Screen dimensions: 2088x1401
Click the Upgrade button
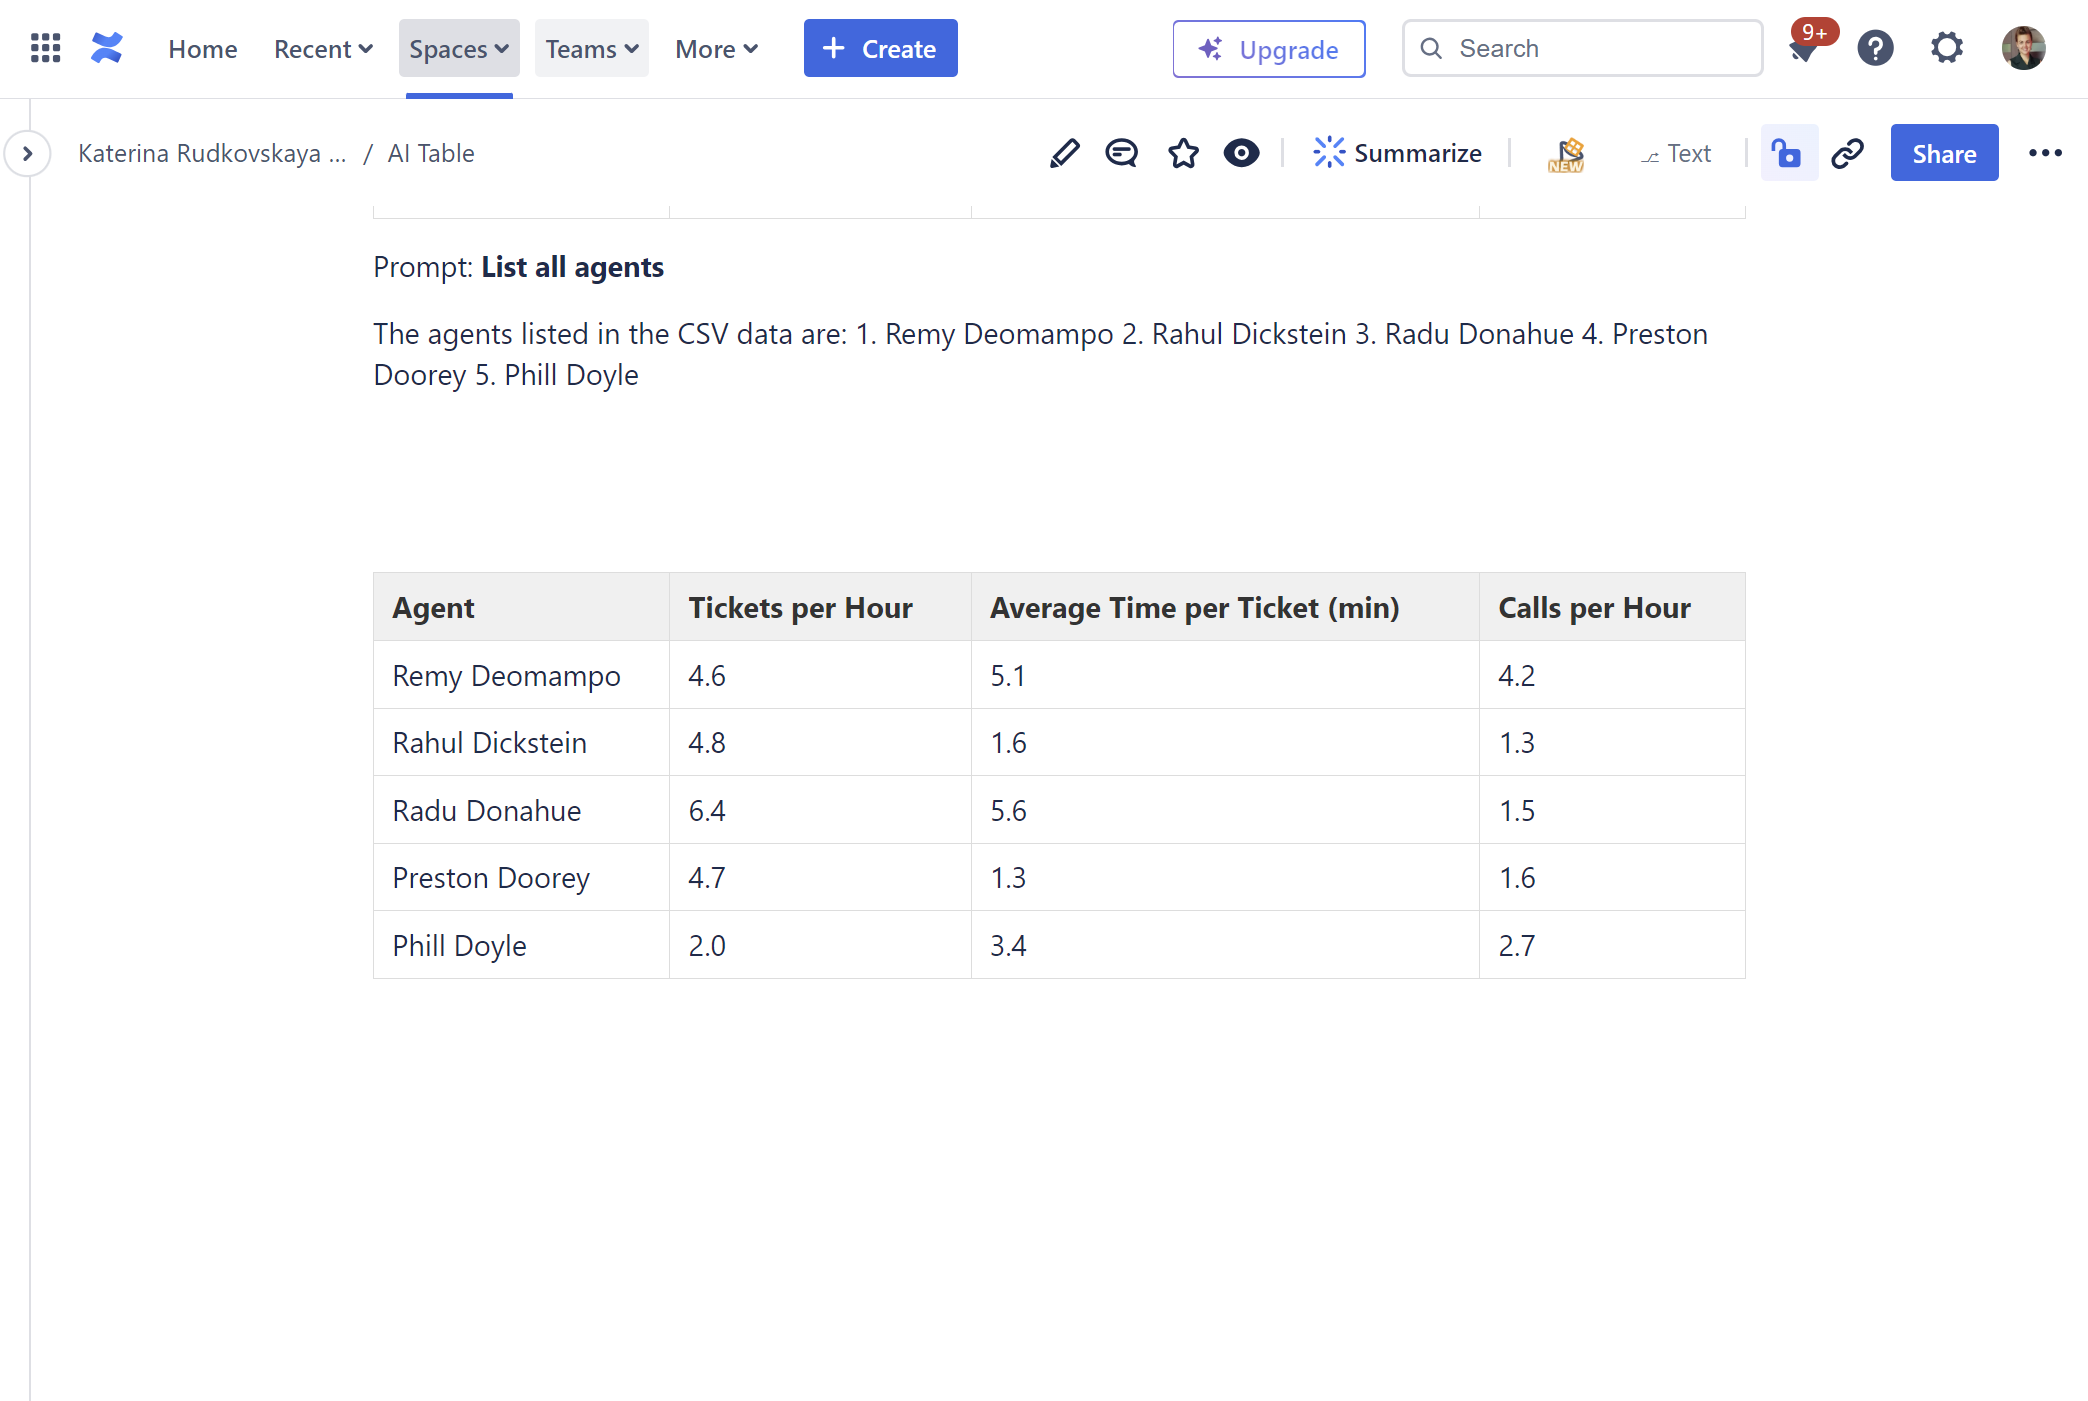coord(1268,48)
